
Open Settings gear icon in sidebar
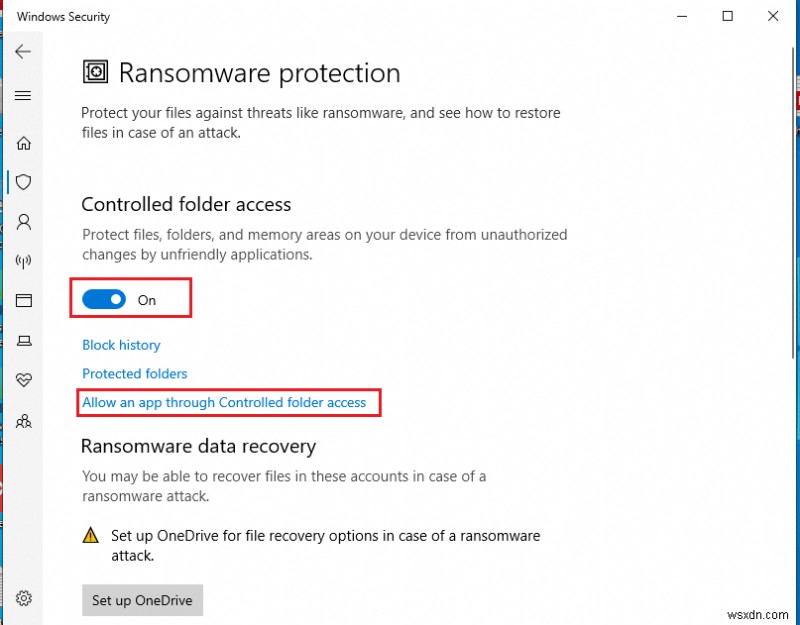(x=23, y=598)
